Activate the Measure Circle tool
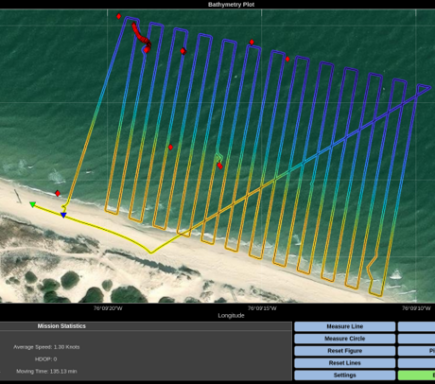The height and width of the screenshot is (384, 435). click(x=345, y=339)
